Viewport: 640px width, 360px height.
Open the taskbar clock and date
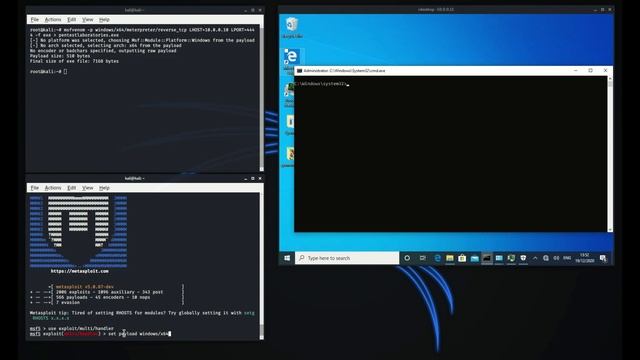click(x=584, y=258)
